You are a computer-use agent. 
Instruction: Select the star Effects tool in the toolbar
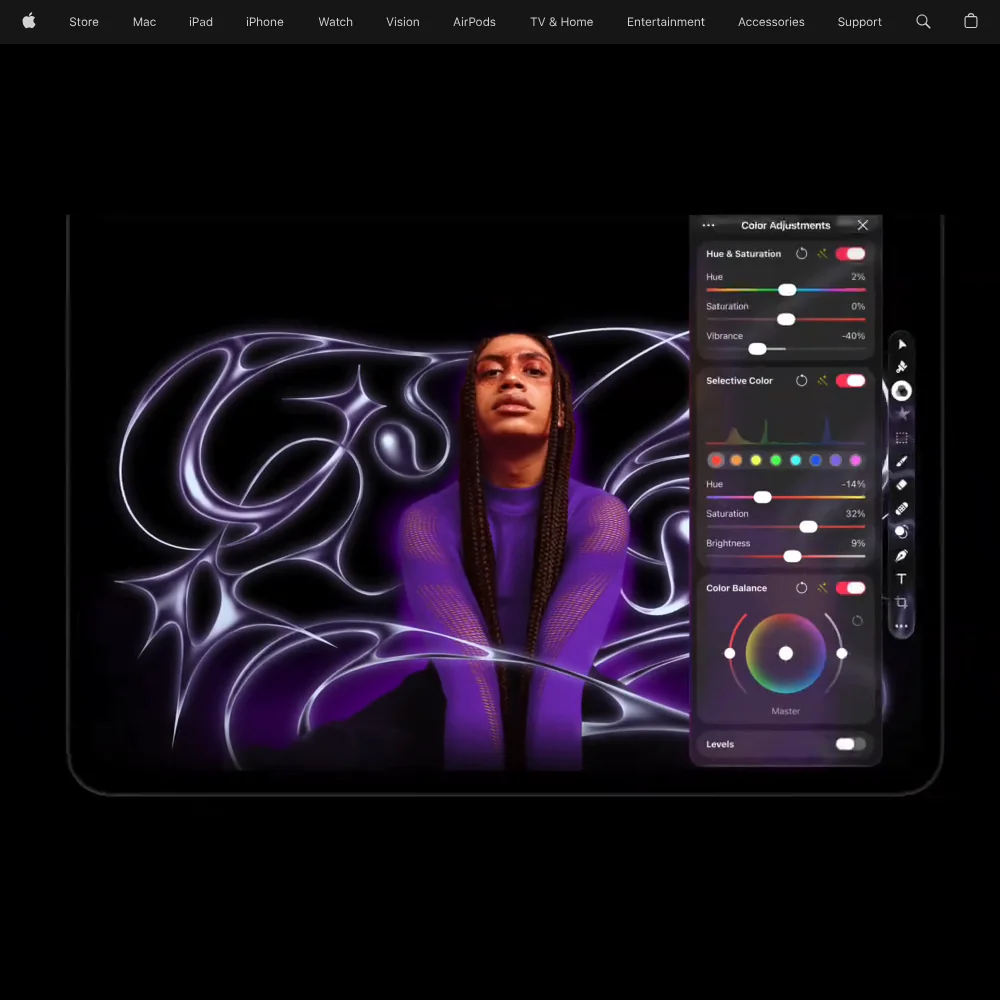902,415
